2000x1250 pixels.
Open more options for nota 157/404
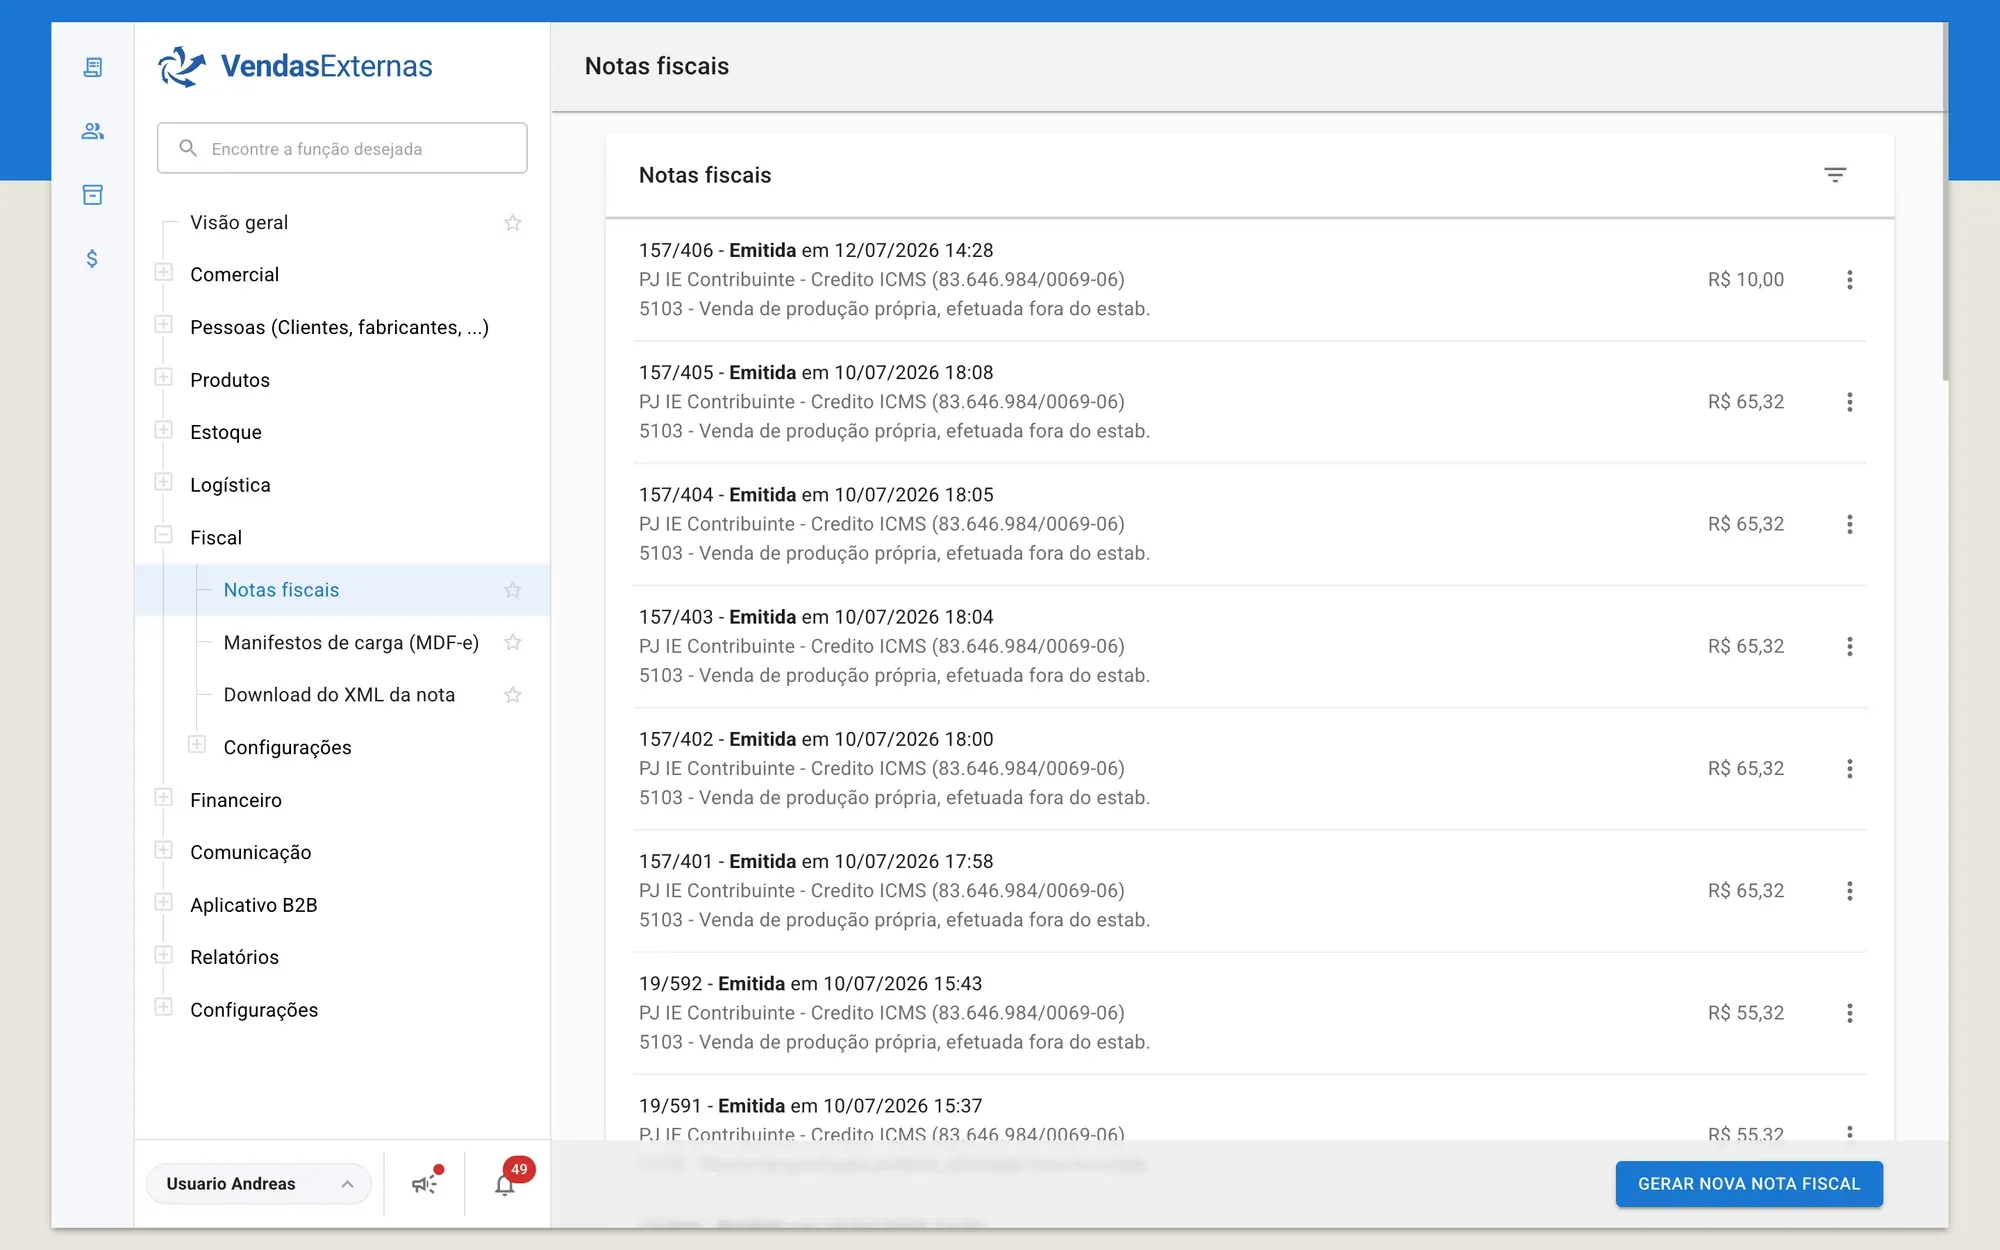(1850, 524)
